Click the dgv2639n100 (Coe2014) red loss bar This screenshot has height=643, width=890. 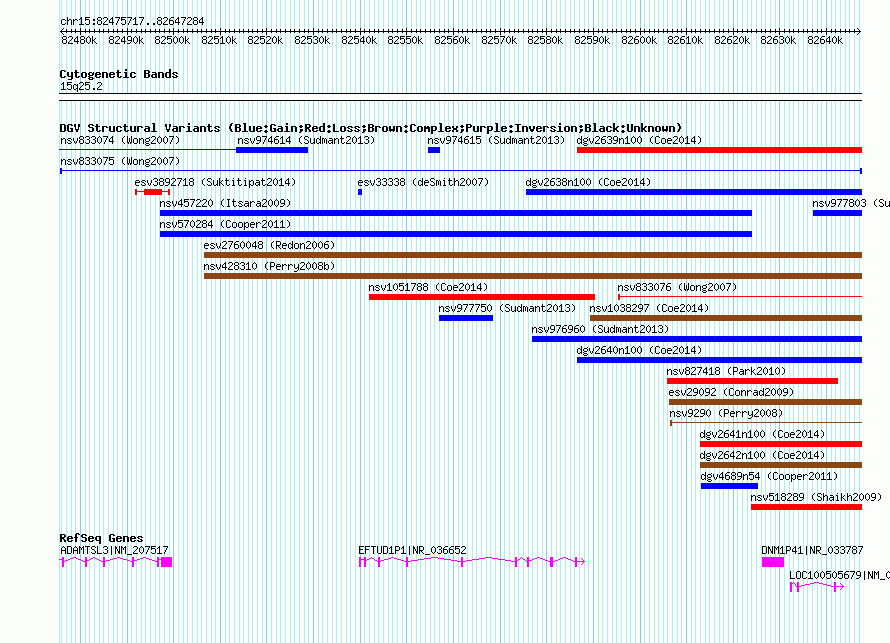pyautogui.click(x=719, y=150)
